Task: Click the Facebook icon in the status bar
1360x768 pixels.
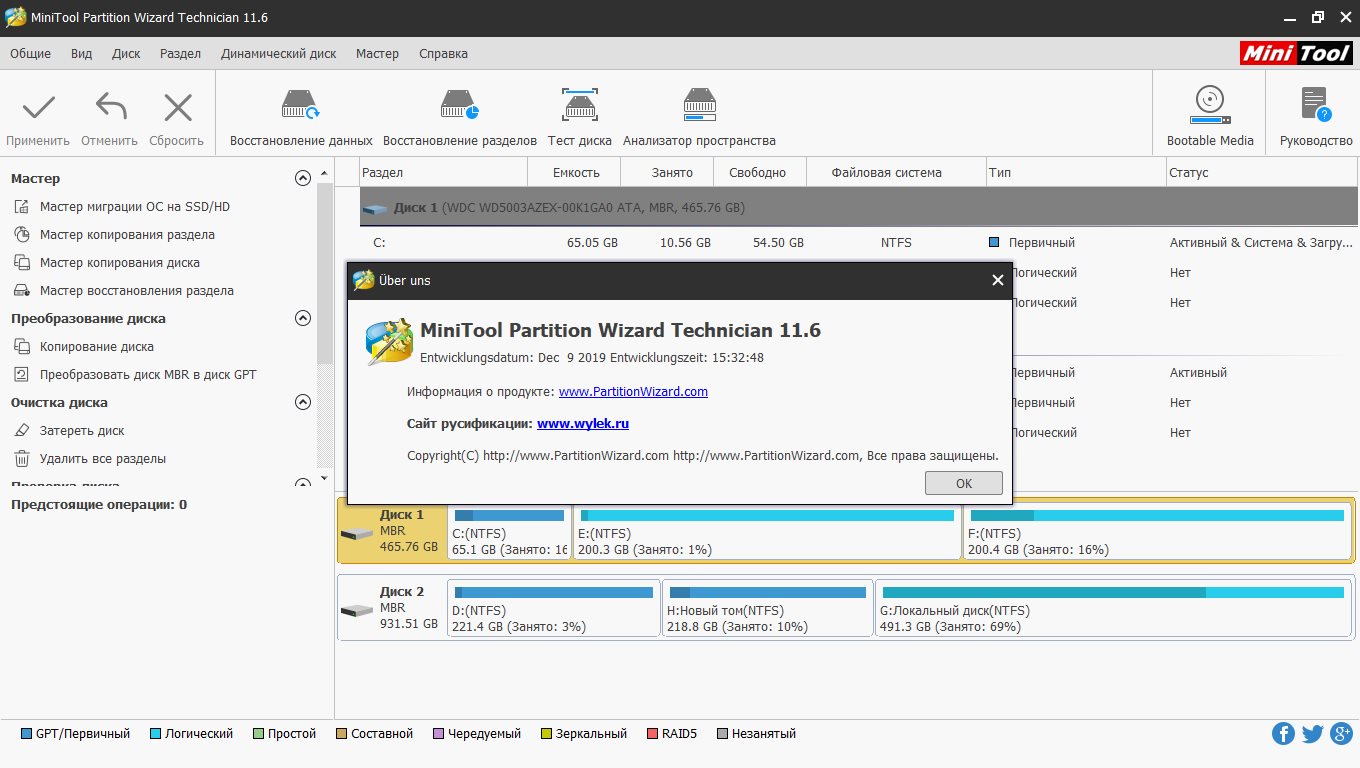Action: click(x=1283, y=734)
